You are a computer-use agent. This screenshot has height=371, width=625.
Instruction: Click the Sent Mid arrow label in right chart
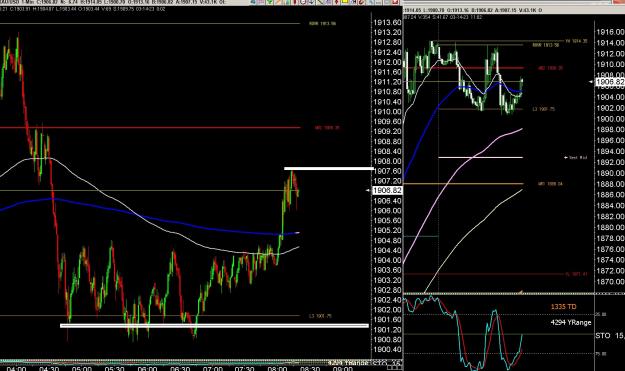point(576,158)
